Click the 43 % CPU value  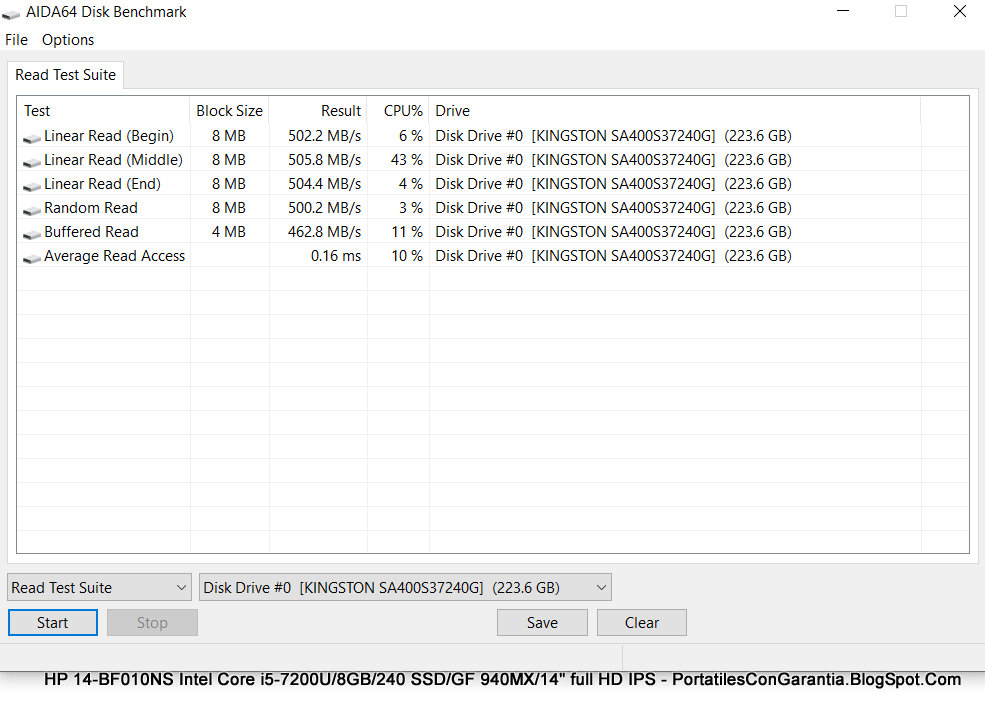pos(406,160)
